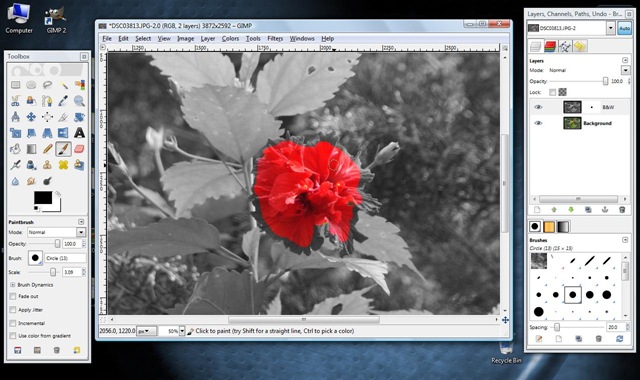
Task: Select the Ellipse Select tool
Action: point(31,85)
